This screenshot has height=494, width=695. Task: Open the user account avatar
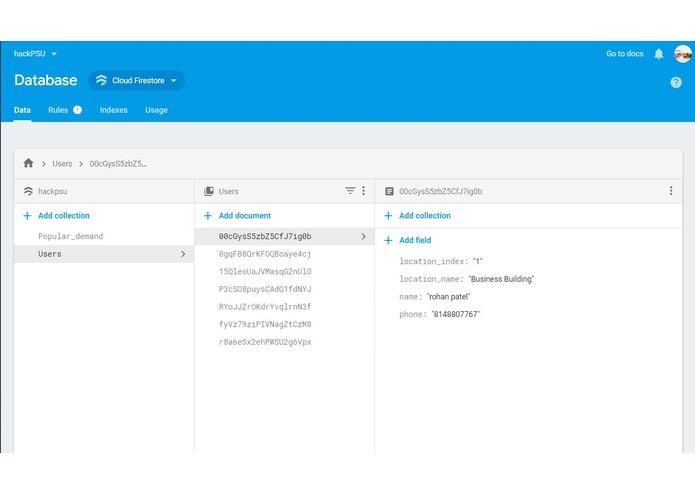(x=683, y=54)
